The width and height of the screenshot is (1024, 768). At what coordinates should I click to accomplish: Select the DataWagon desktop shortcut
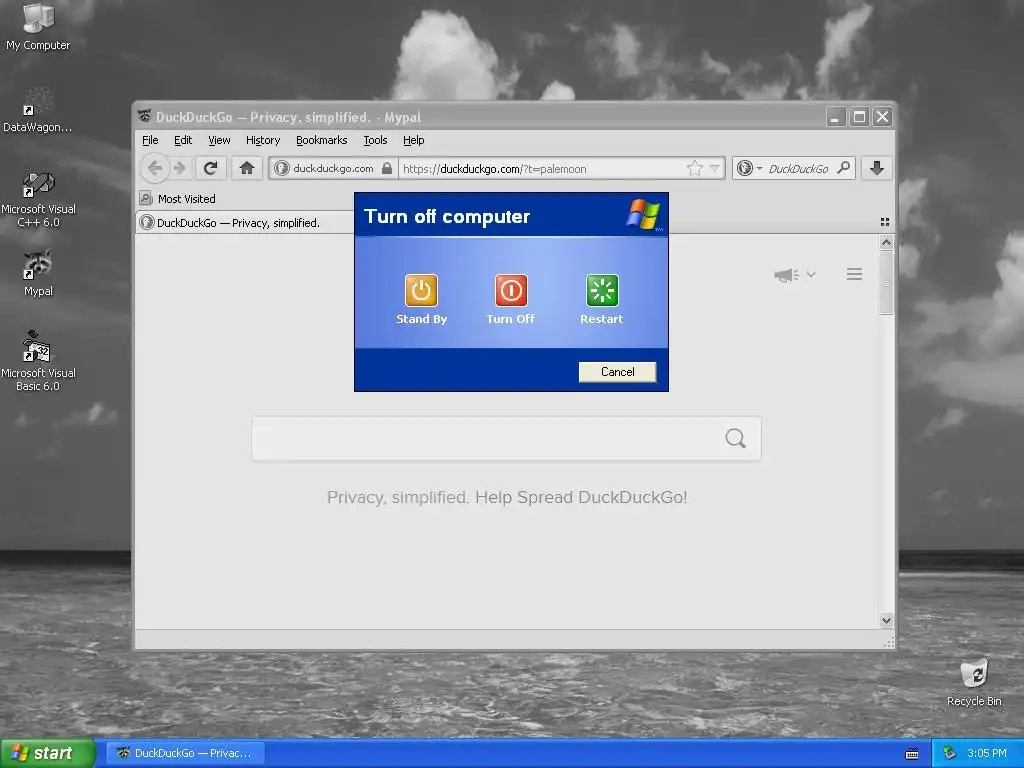[38, 110]
